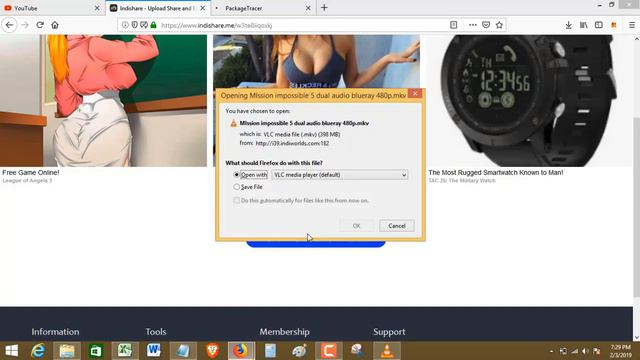Switch to Firefox in the taskbar
Viewport: 640px width, 360px height.
(x=241, y=351)
